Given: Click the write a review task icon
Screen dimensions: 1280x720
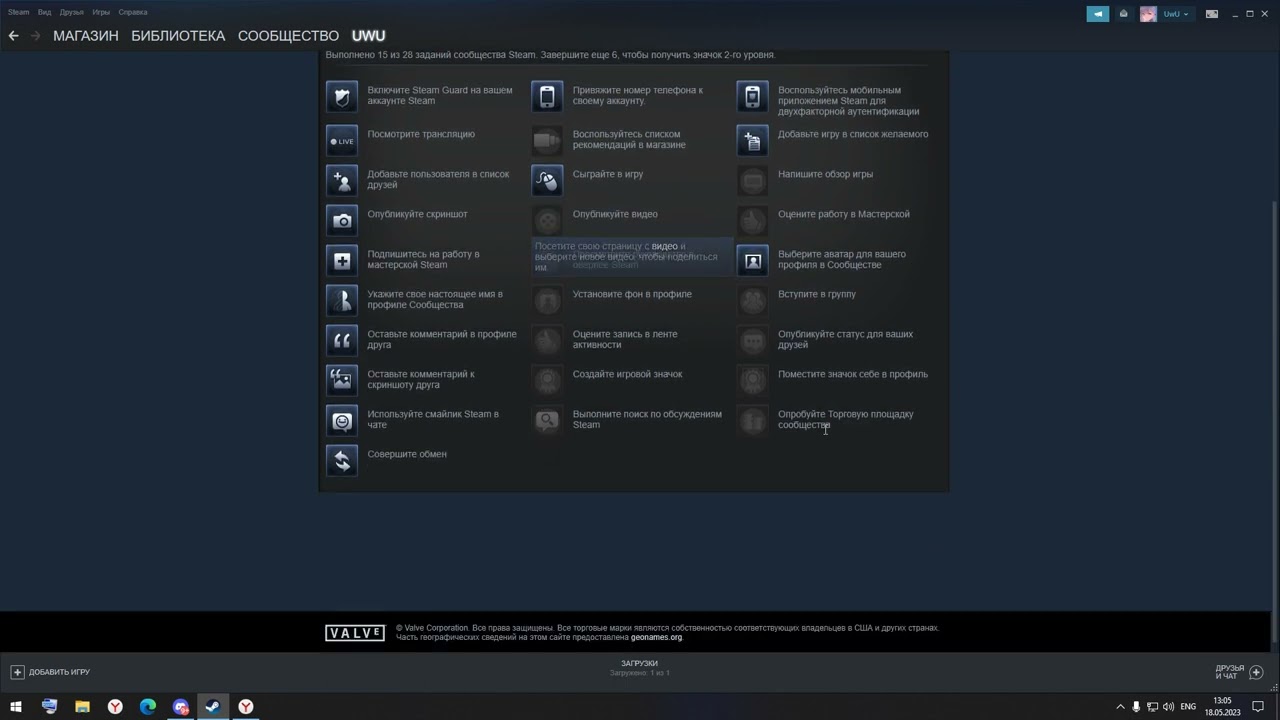Looking at the screenshot, I should click(x=753, y=180).
